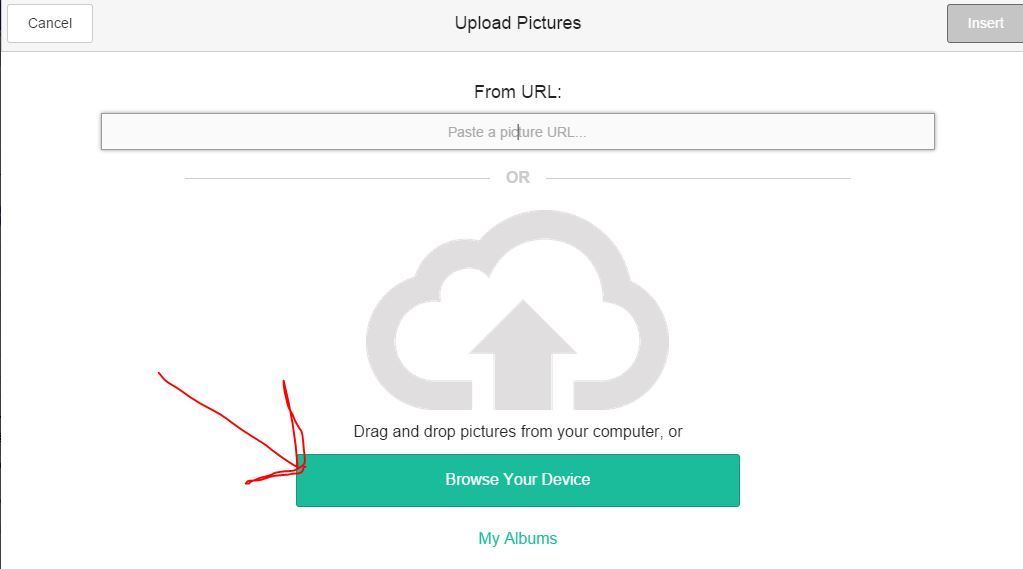Click the text cursor in the URL field
Viewport: 1023px width, 569px height.
click(x=518, y=132)
